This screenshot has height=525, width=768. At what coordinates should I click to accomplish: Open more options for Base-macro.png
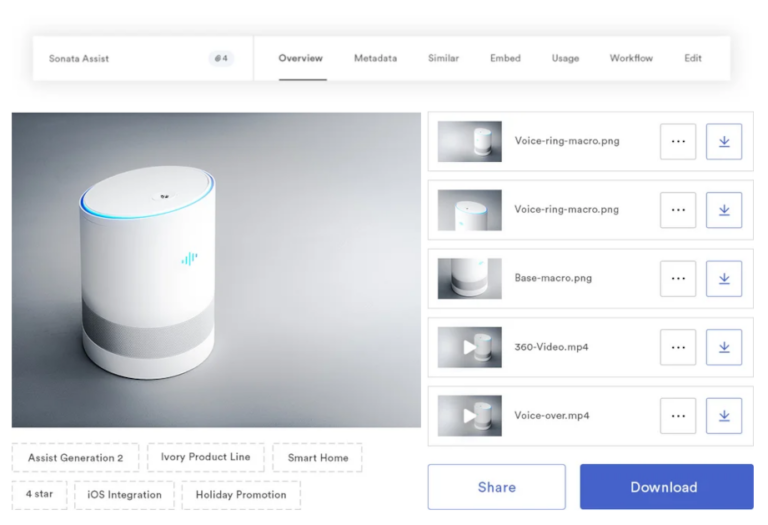[x=677, y=279]
